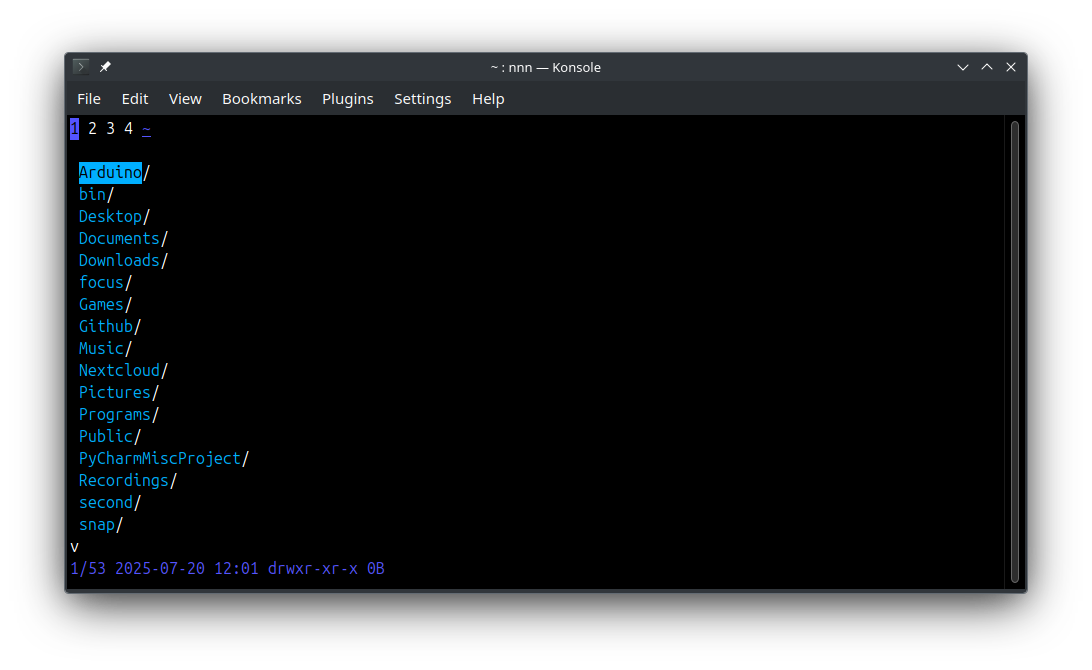Select the bin directory
1092x670 pixels.
tap(96, 194)
